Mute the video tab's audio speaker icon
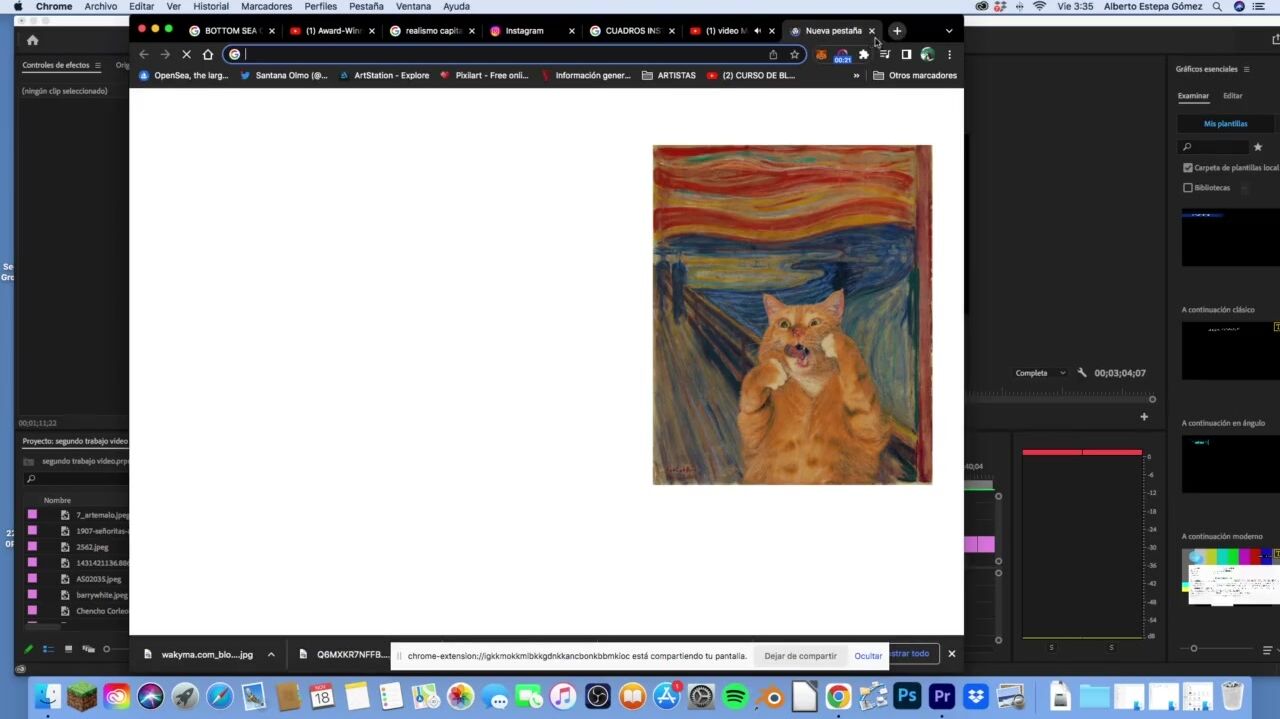The width and height of the screenshot is (1280, 719). (x=757, y=31)
